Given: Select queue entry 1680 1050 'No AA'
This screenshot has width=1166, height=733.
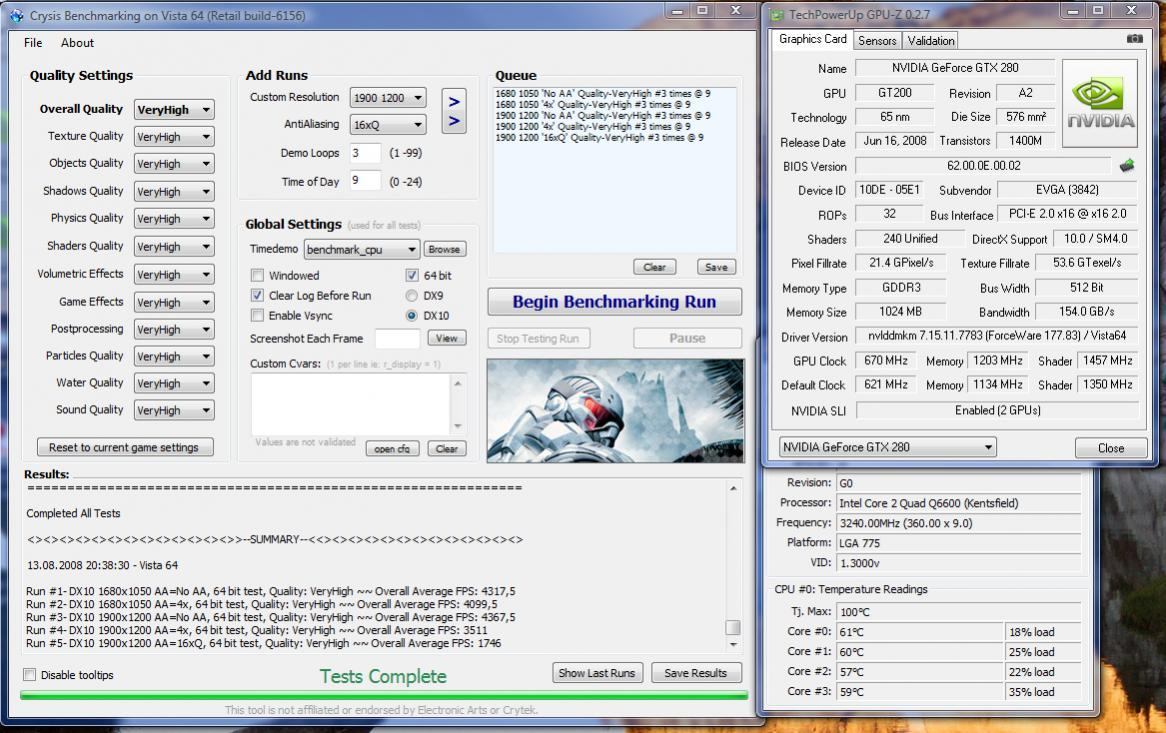Looking at the screenshot, I should 602,94.
